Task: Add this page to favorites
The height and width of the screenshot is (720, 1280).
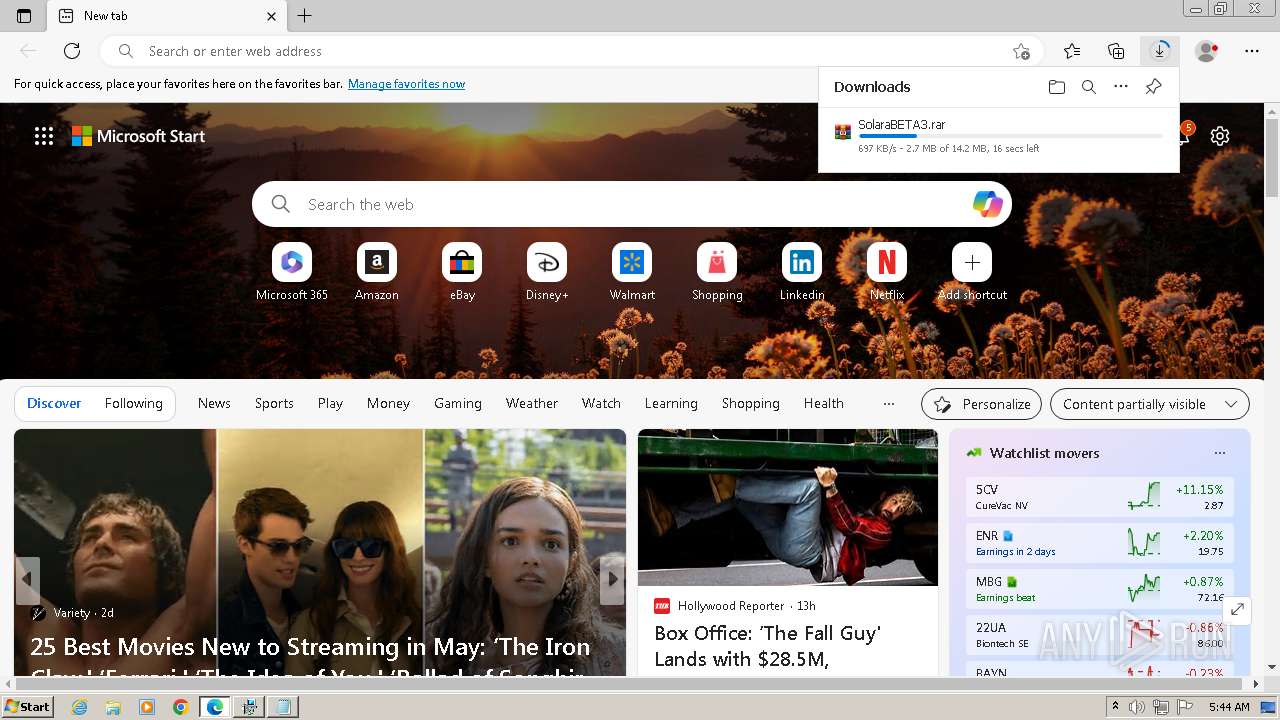Action: point(1021,51)
